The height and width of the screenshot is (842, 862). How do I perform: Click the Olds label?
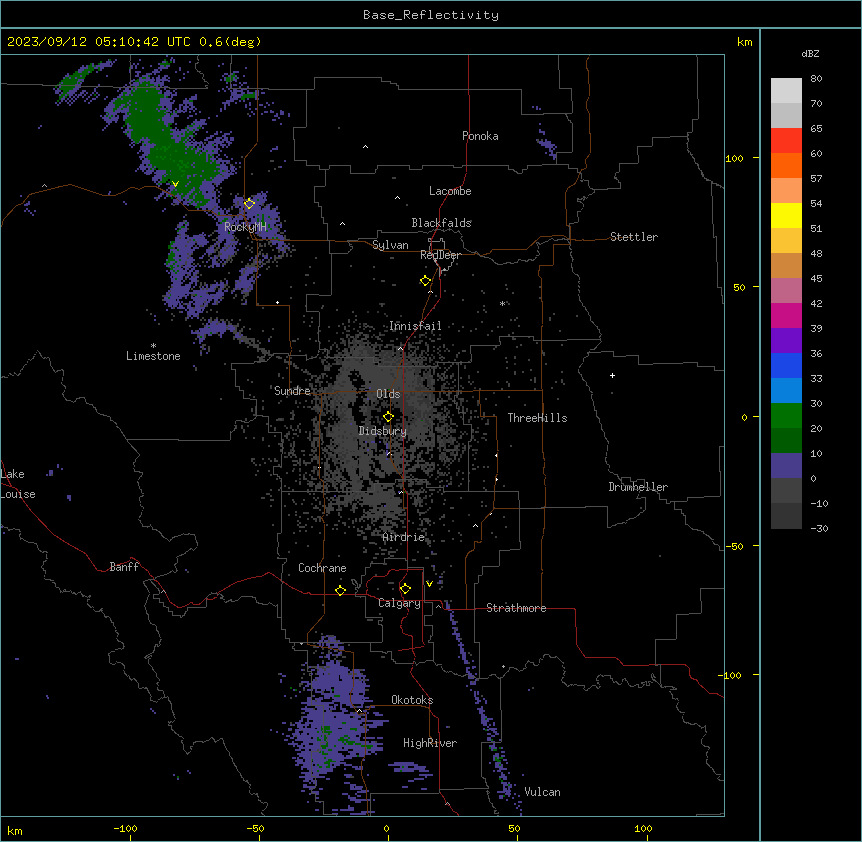(388, 394)
